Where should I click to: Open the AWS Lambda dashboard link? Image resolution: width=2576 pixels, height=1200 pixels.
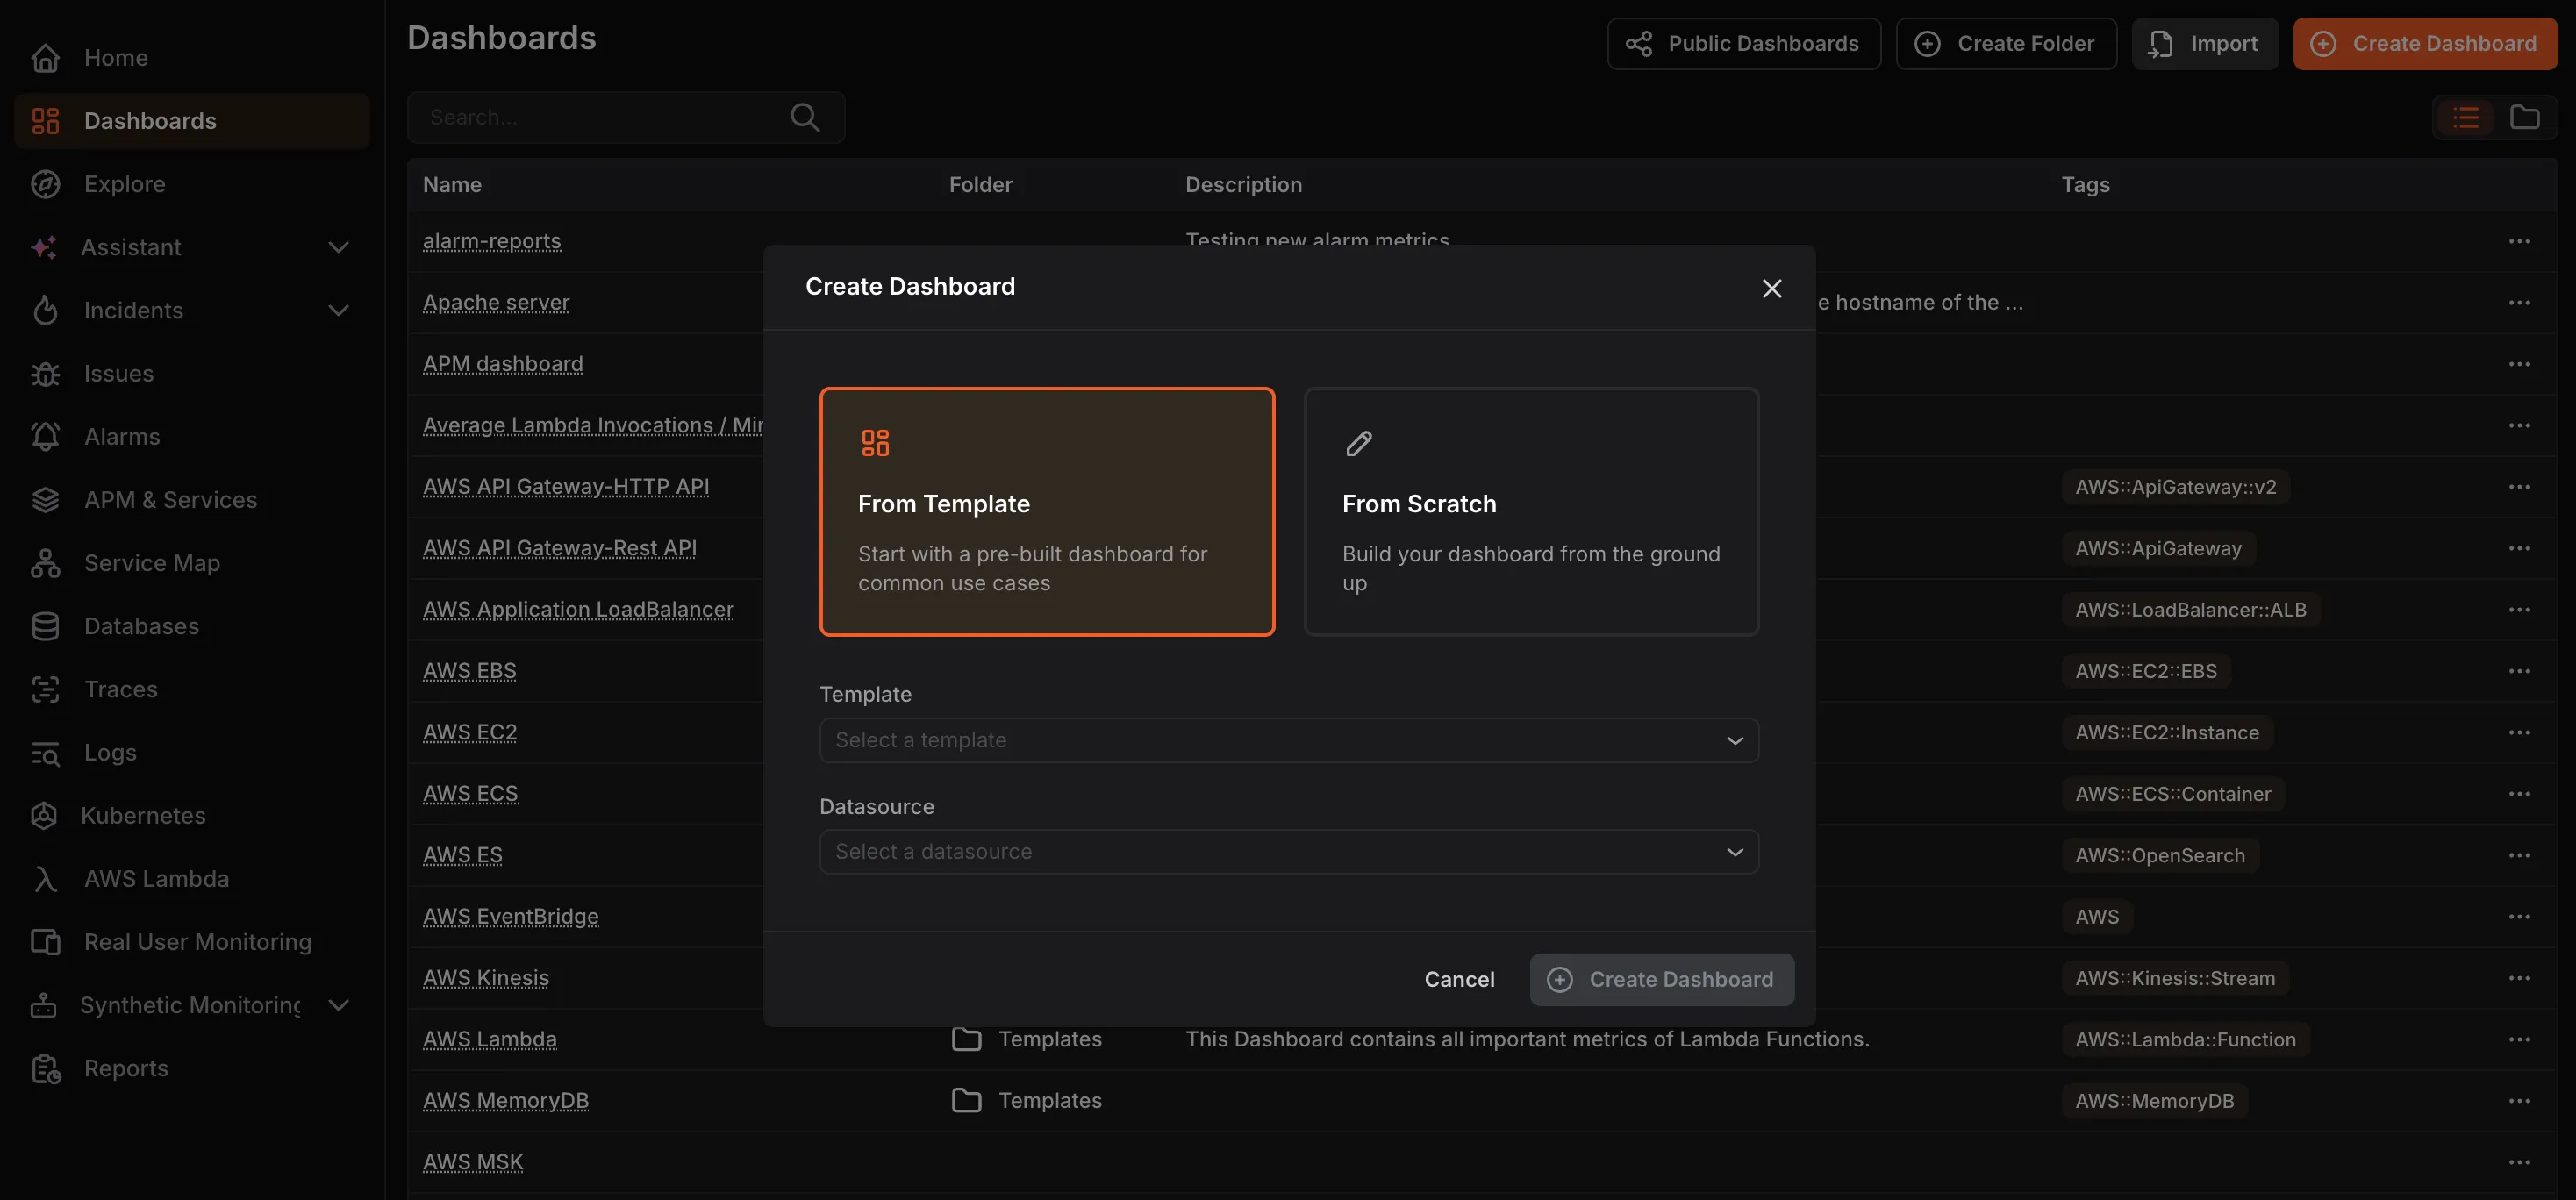click(490, 1039)
